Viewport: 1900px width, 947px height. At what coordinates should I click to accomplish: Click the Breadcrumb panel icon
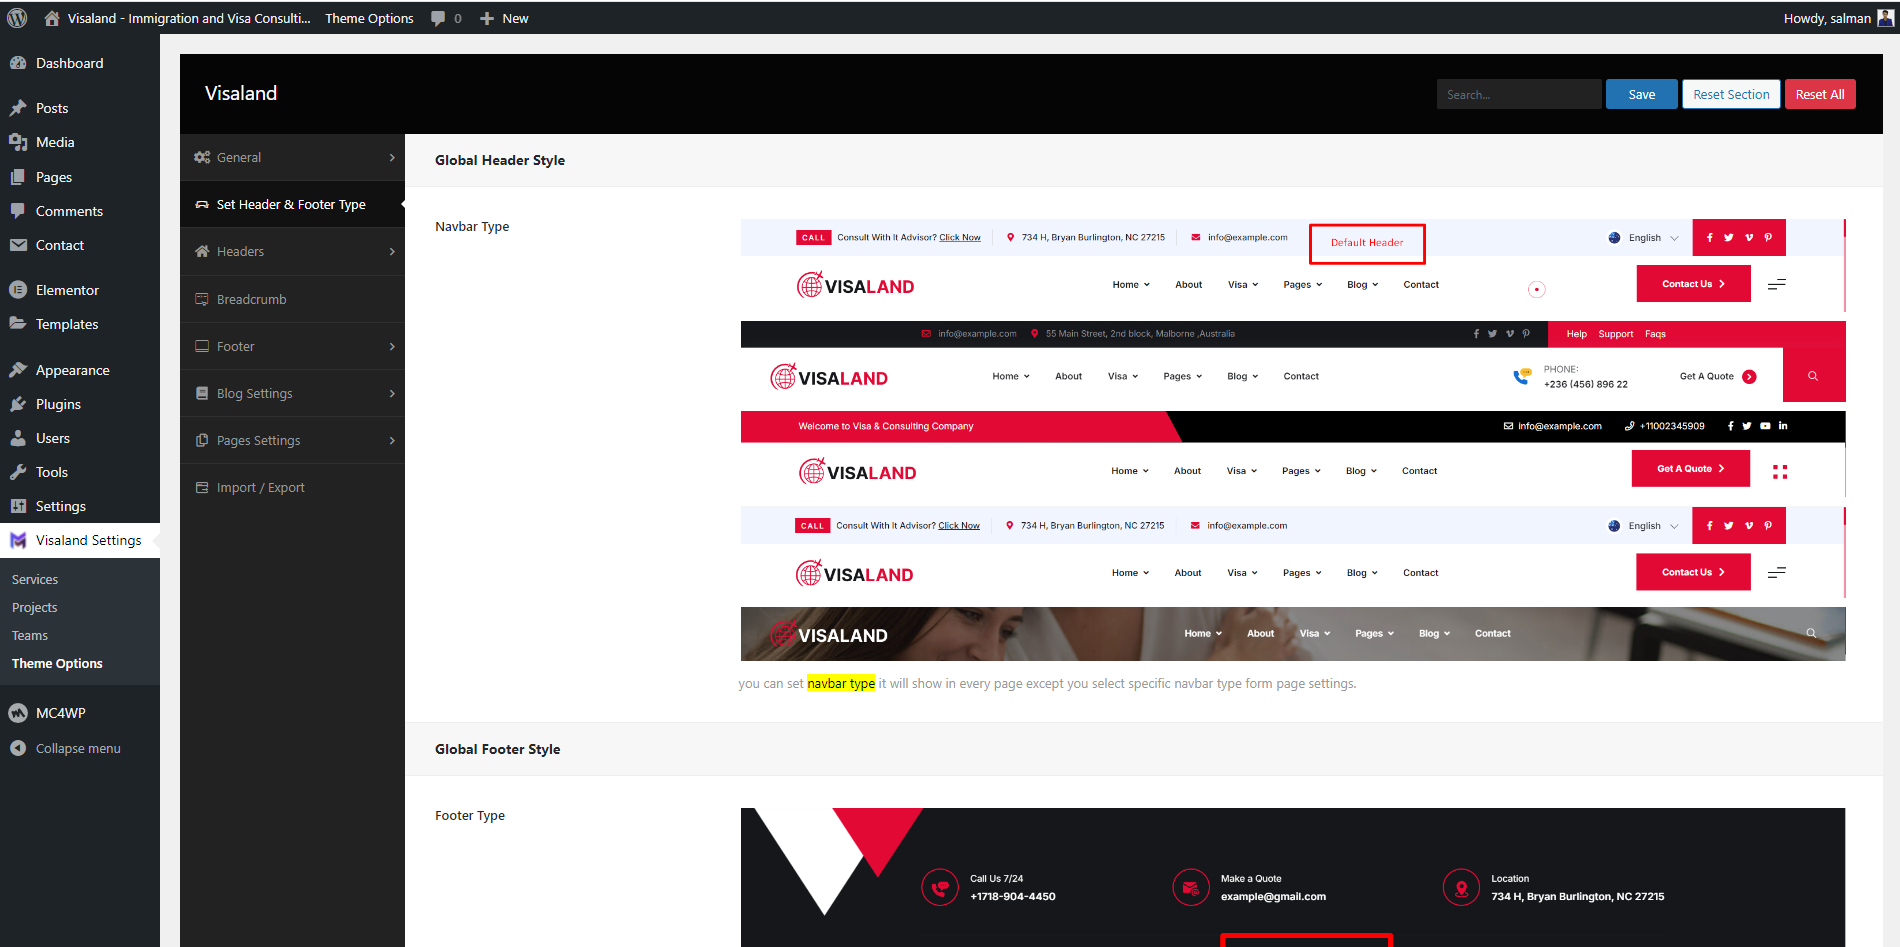click(202, 299)
